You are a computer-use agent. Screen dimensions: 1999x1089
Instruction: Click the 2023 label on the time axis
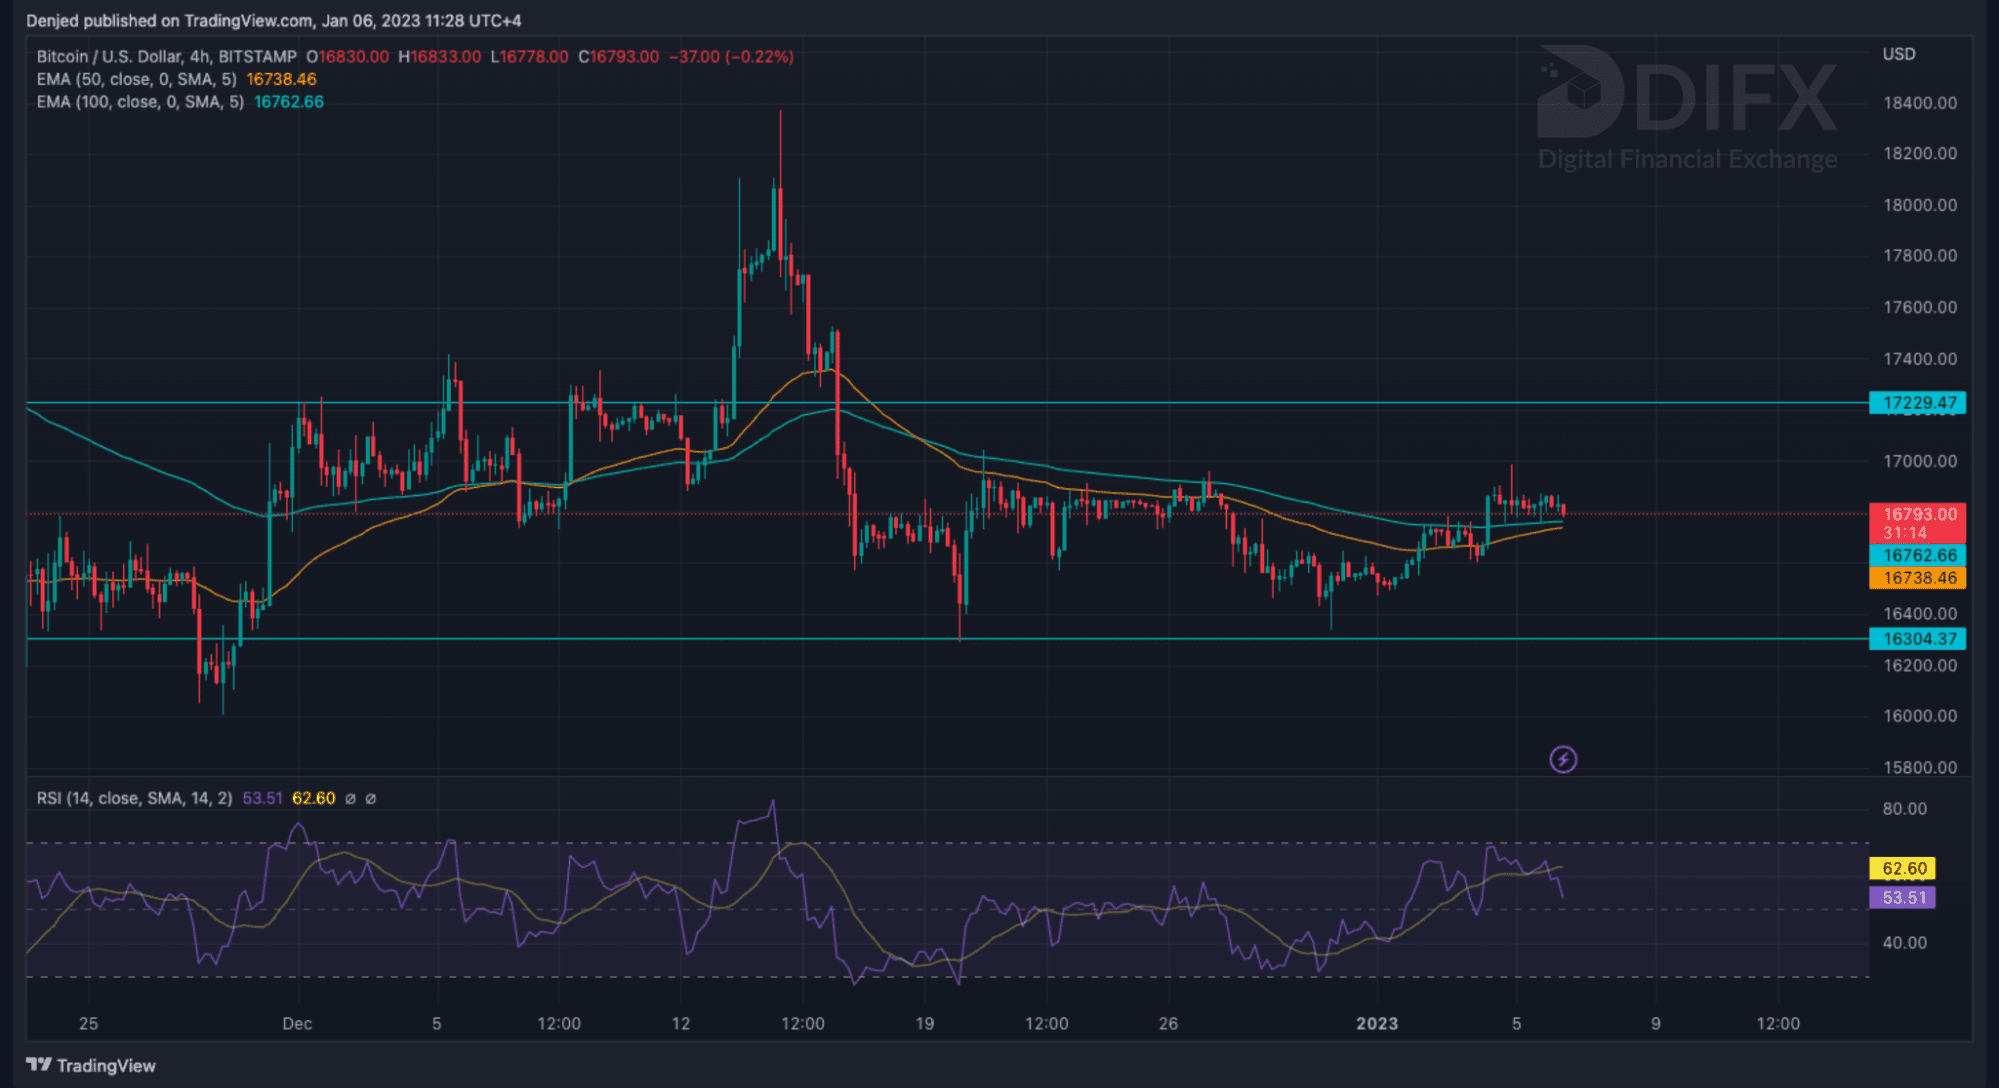click(x=1376, y=1023)
